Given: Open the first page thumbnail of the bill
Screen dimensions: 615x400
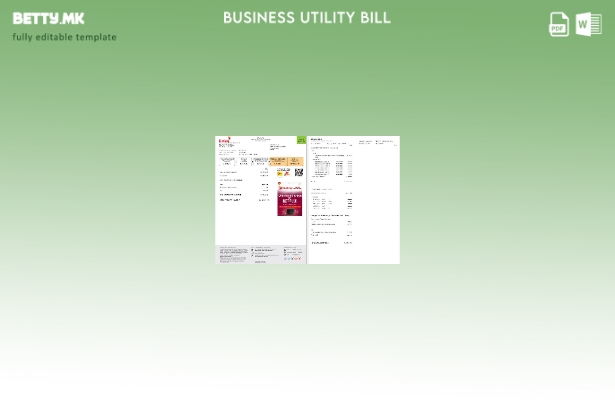Looking at the screenshot, I should coord(260,199).
